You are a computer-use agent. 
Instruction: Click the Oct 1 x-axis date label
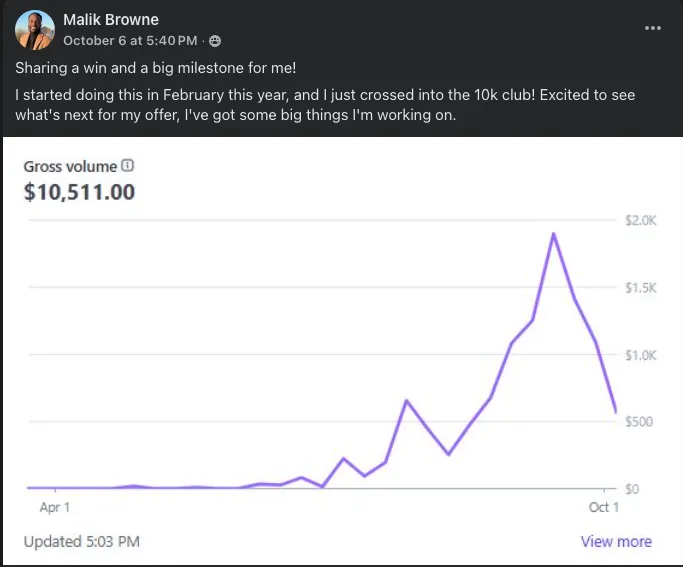(x=604, y=507)
